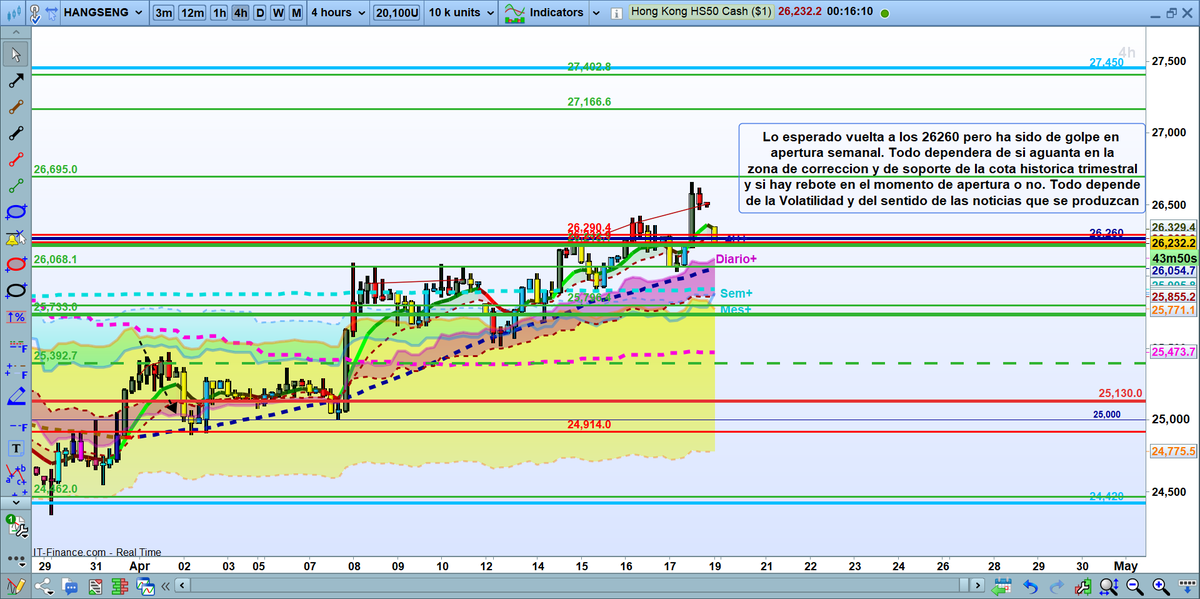Screen dimensions: 1200x599
Task: Select the Fibonacci retracement tool
Action: point(16,346)
